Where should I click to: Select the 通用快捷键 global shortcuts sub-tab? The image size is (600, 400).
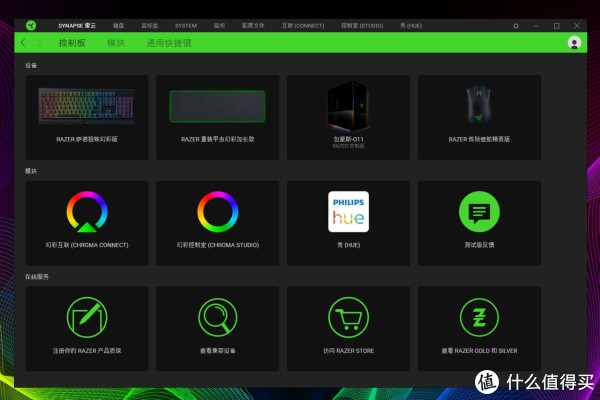(169, 43)
